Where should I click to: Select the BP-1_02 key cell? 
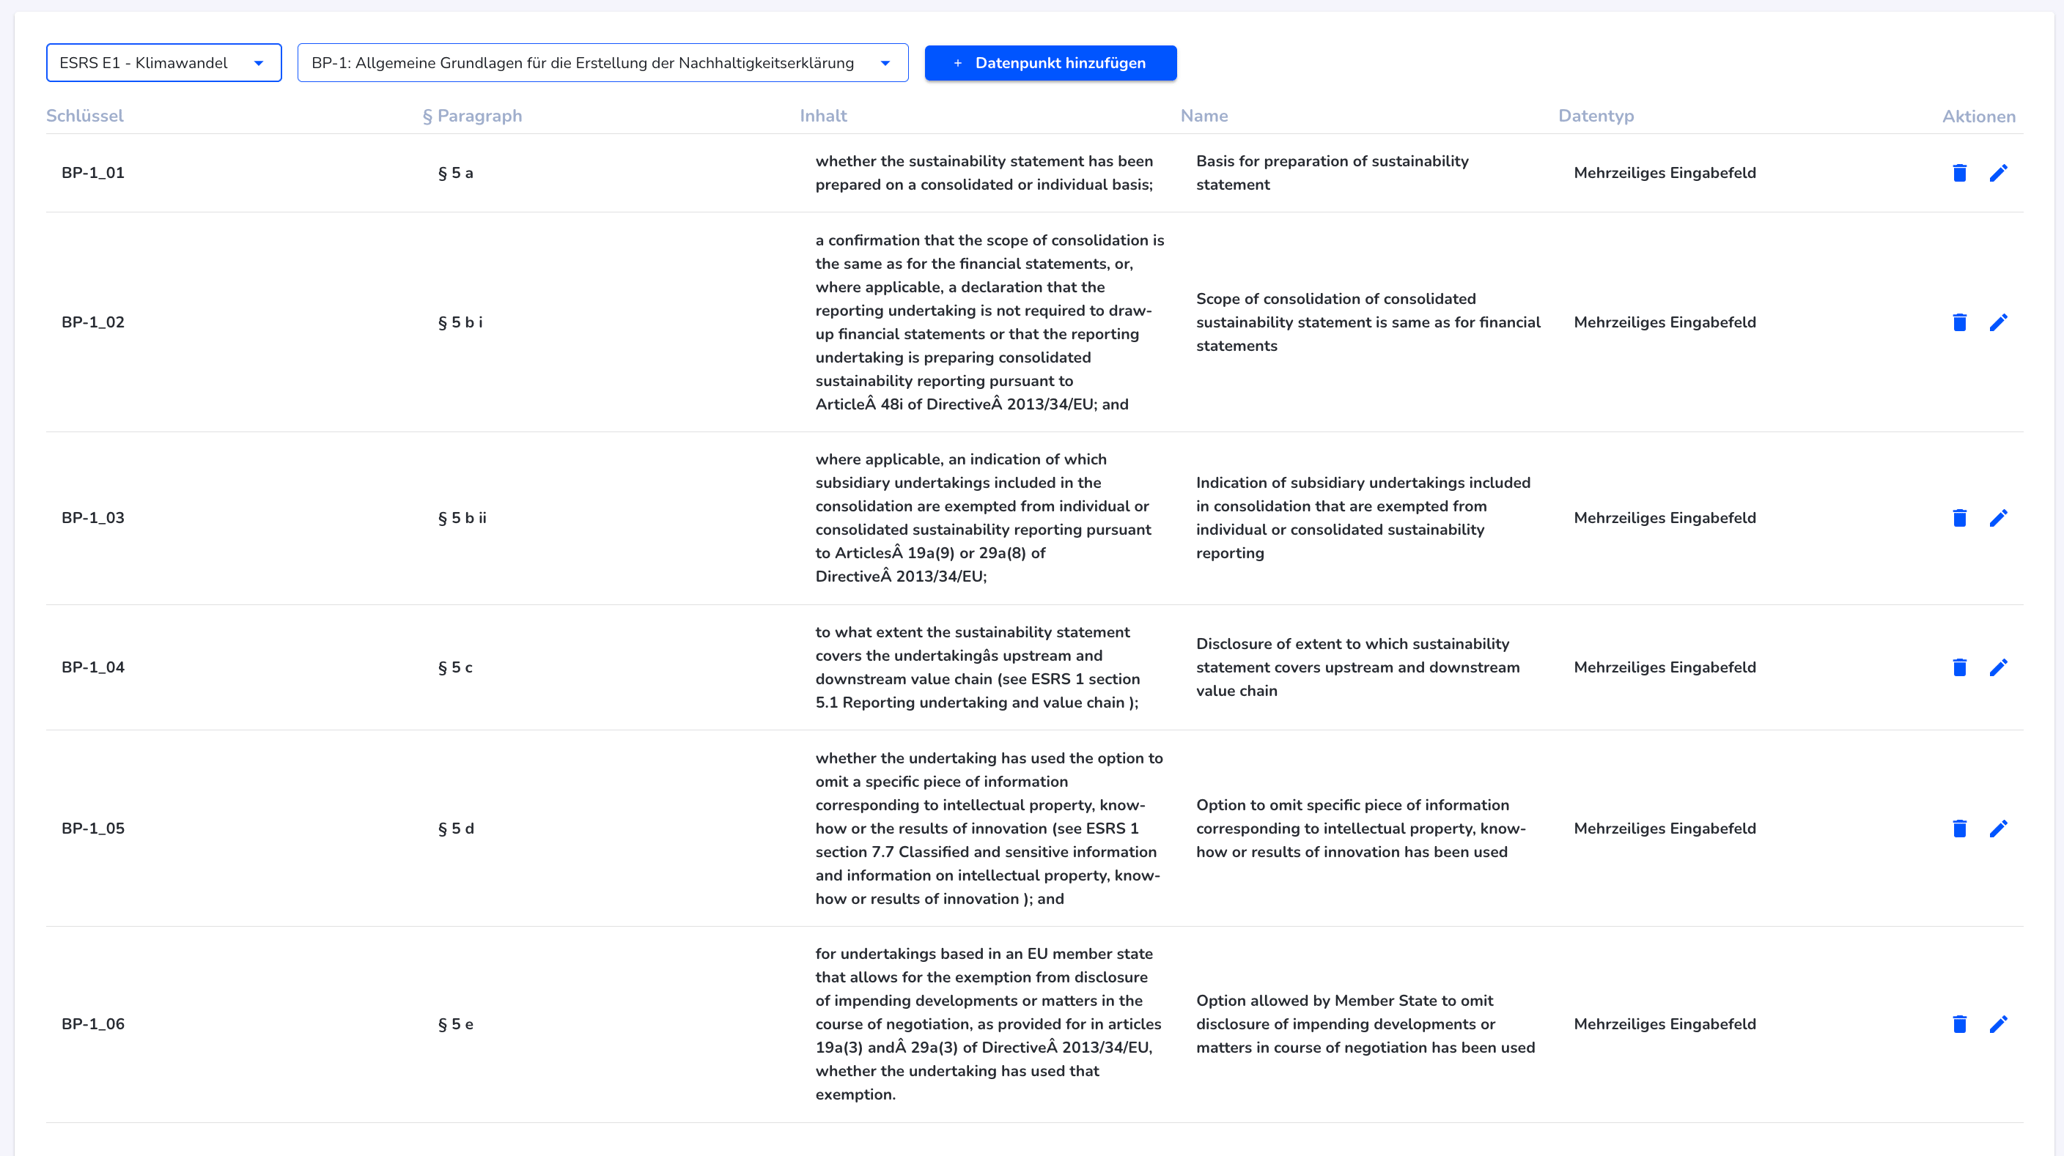pos(93,322)
